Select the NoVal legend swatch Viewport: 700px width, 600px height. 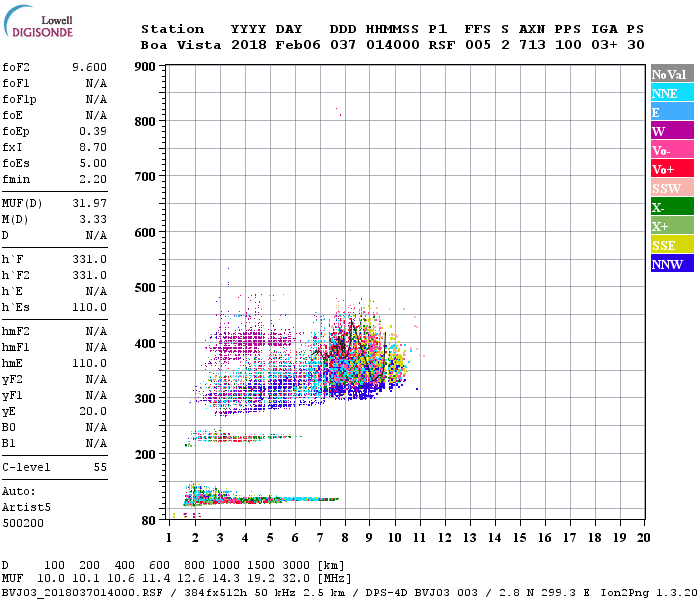[x=672, y=74]
